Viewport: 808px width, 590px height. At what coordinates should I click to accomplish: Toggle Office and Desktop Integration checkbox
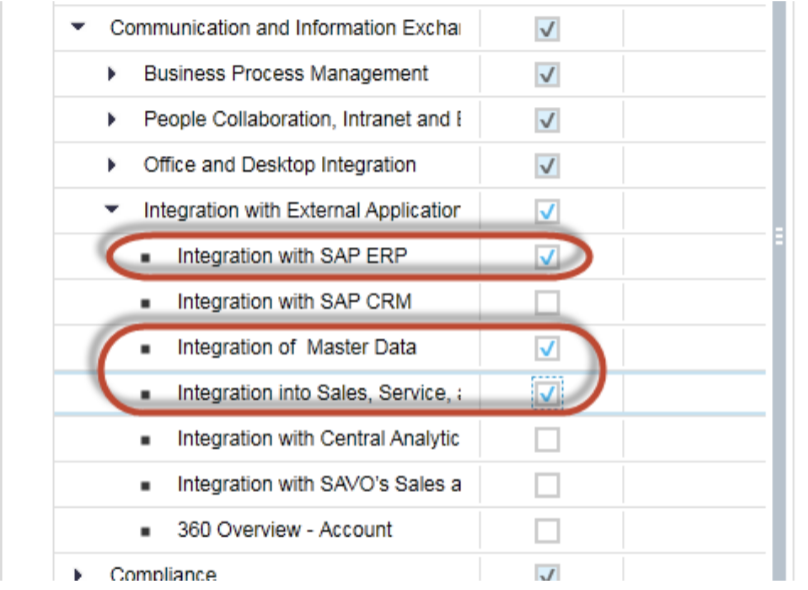(547, 166)
